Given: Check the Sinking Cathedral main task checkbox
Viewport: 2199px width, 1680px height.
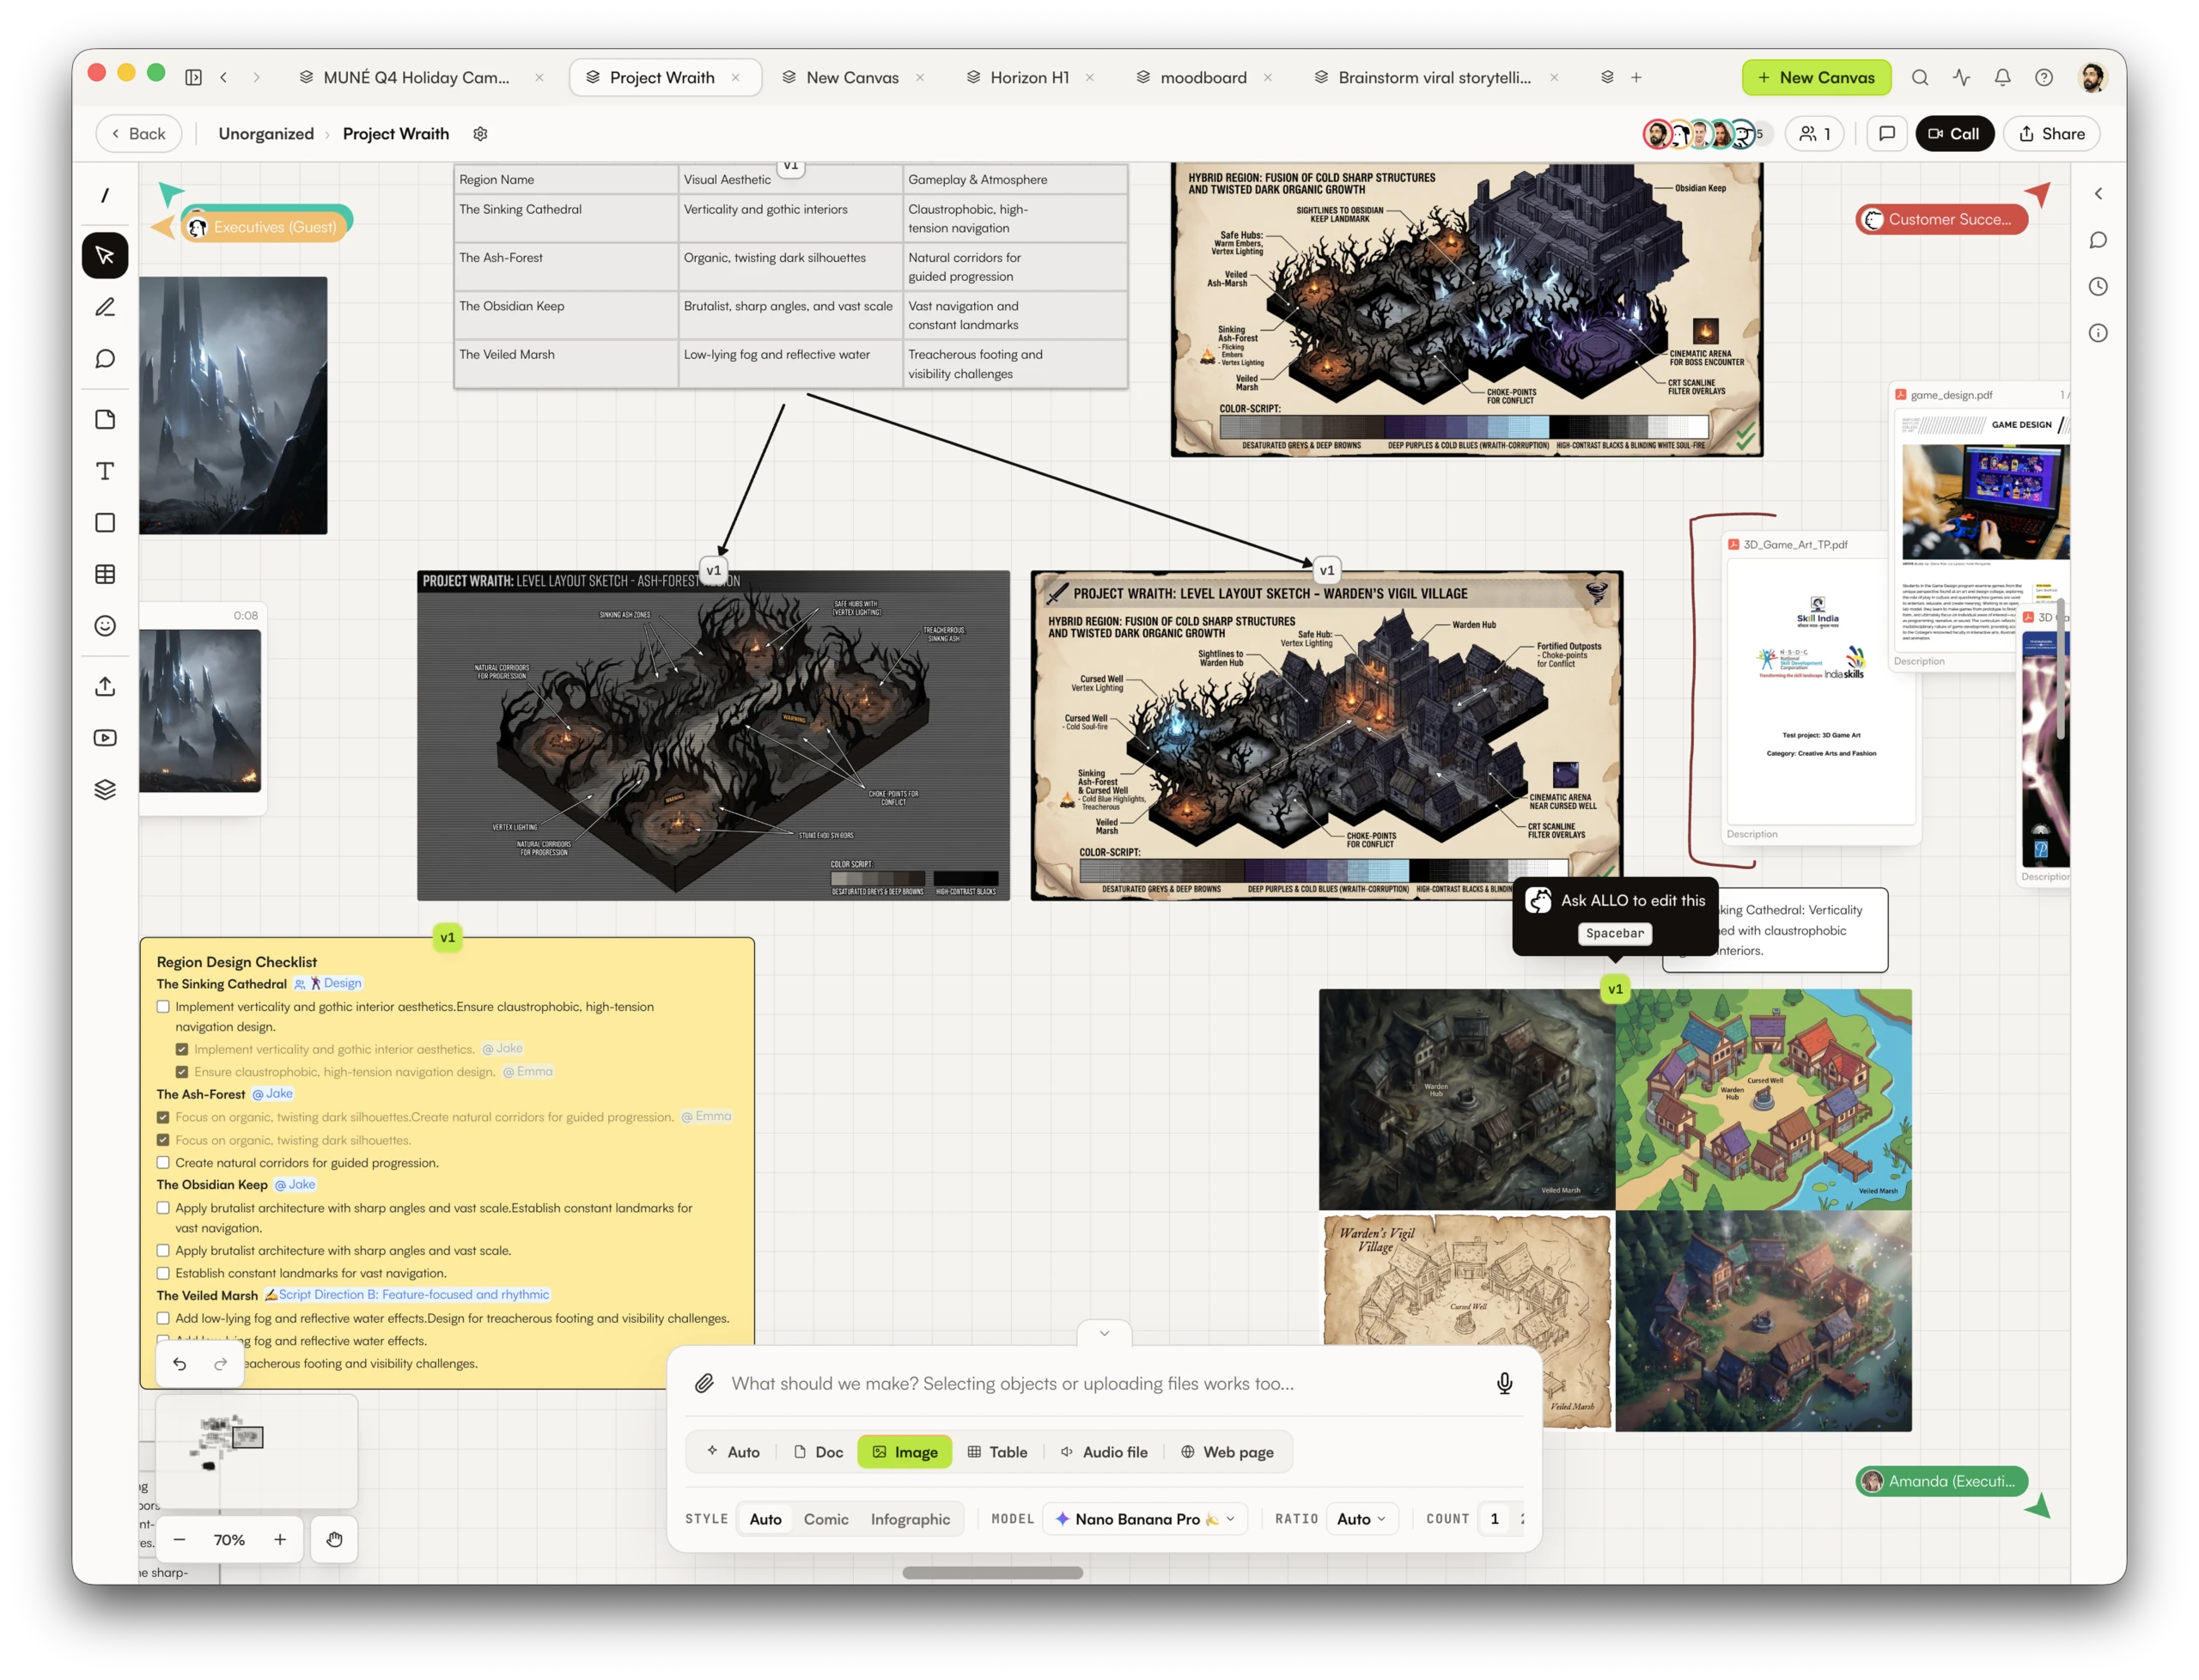Looking at the screenshot, I should click(x=163, y=1007).
